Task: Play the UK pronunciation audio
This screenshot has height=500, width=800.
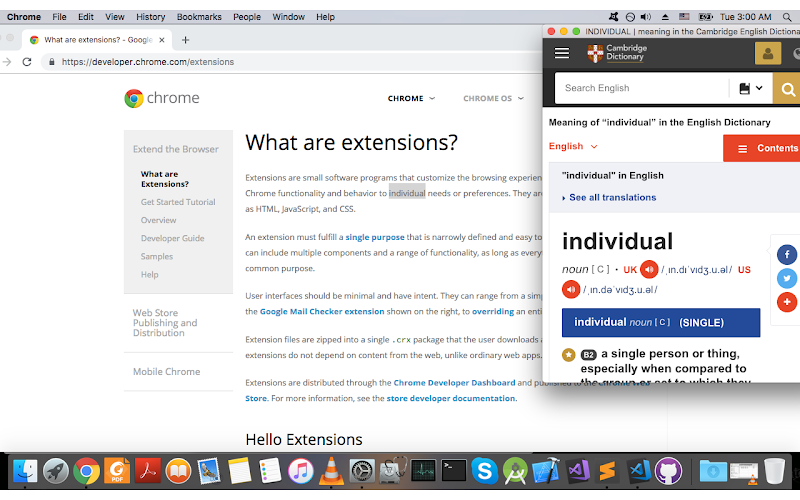Action: click(x=649, y=269)
